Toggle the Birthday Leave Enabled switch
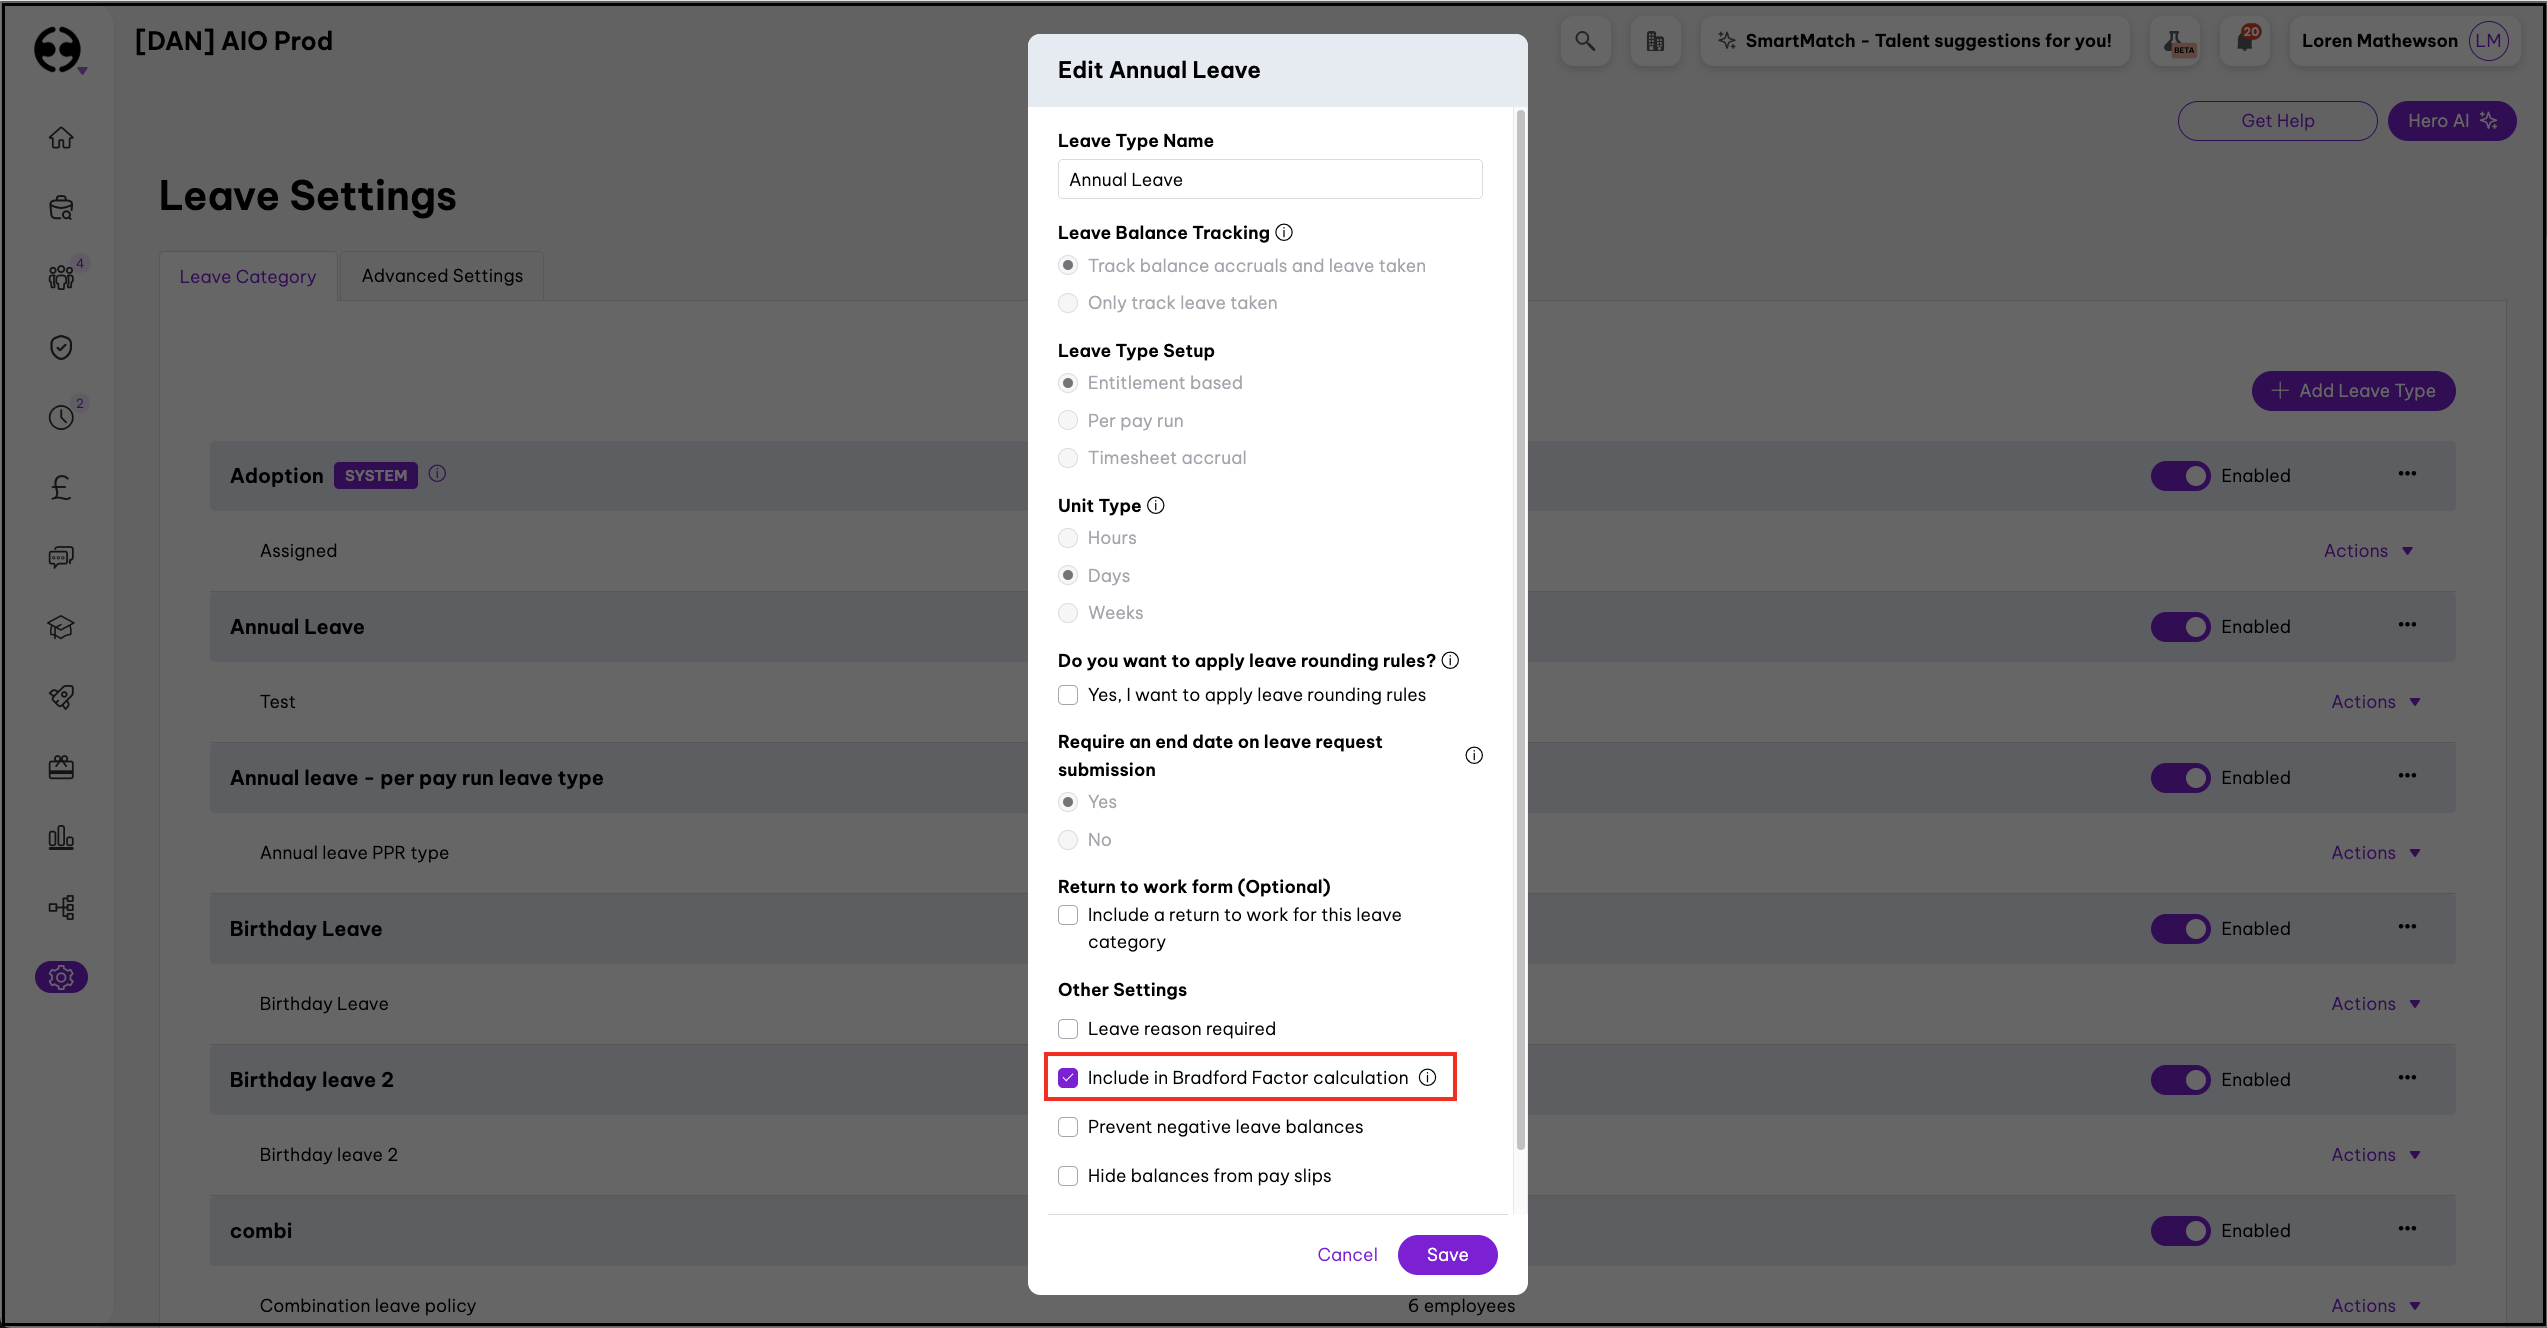 pos(2180,928)
